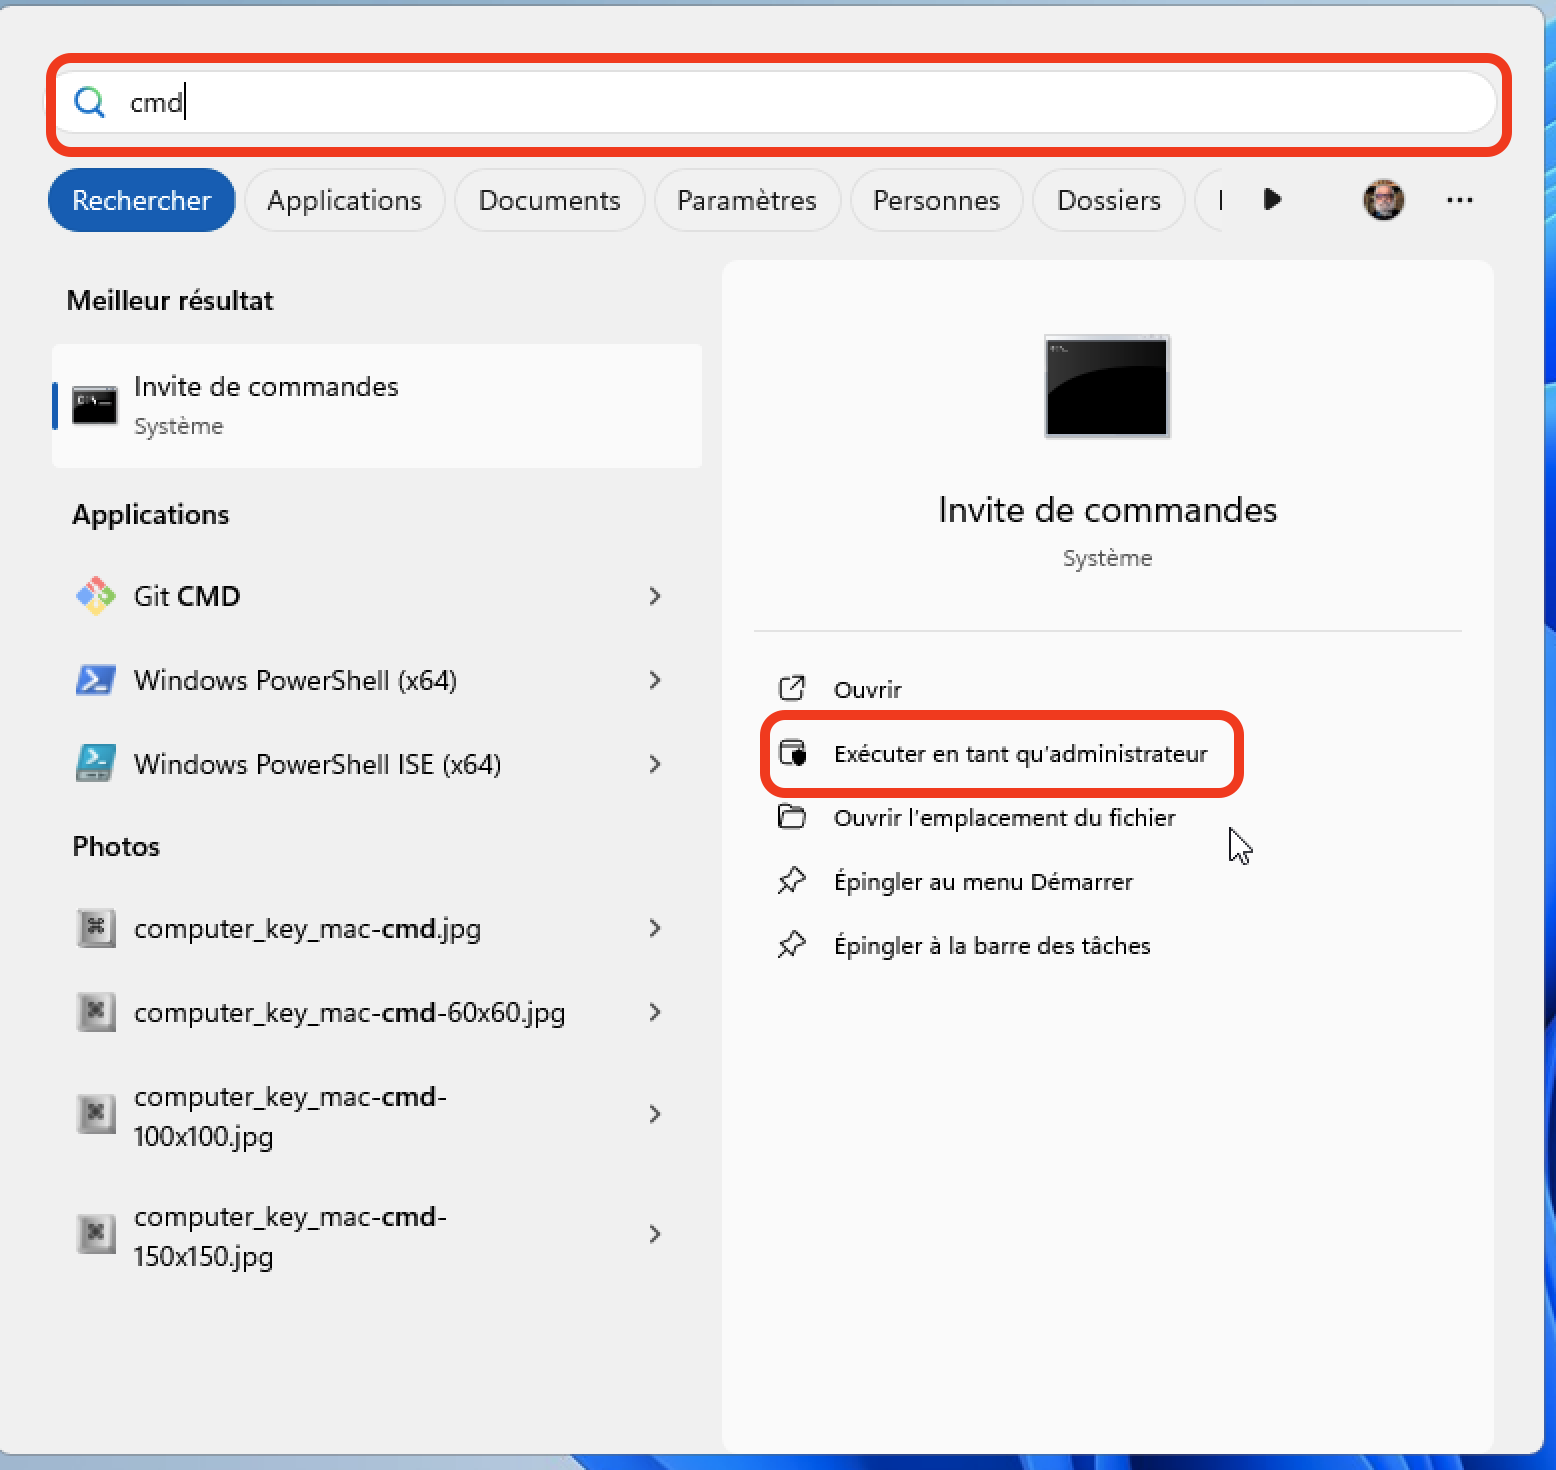Select computer_key_mac-cmd-150x150.jpg file name
This screenshot has height=1470, width=1556.
(290, 1236)
